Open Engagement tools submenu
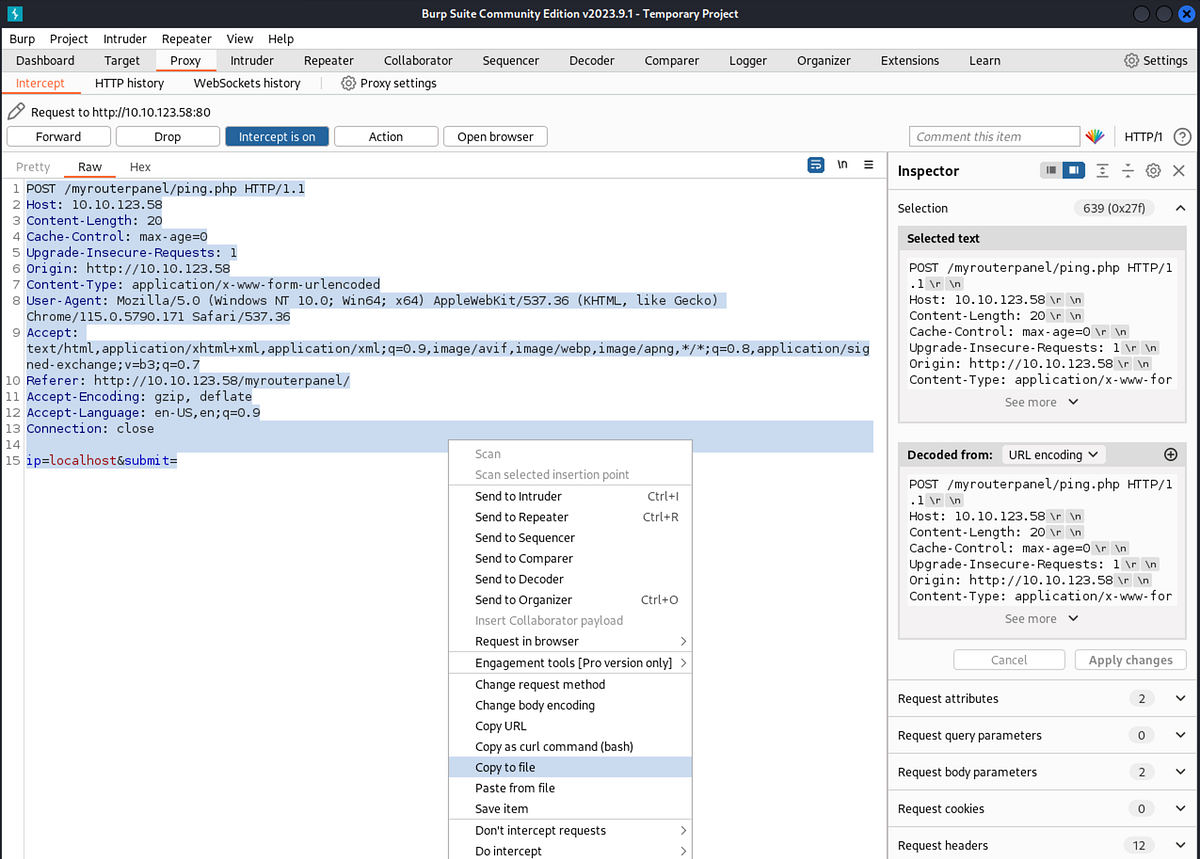The width and height of the screenshot is (1200, 859). [569, 663]
